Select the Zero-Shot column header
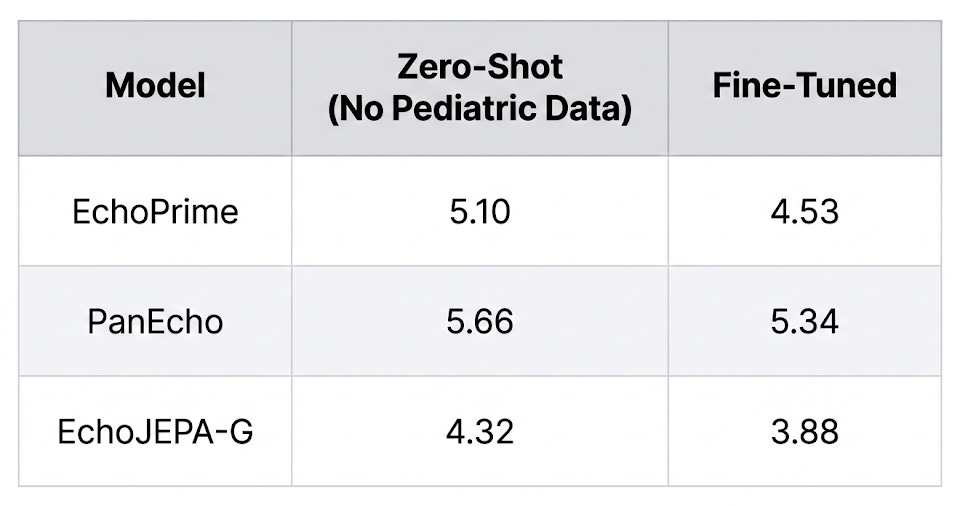The image size is (961, 506). click(x=480, y=88)
